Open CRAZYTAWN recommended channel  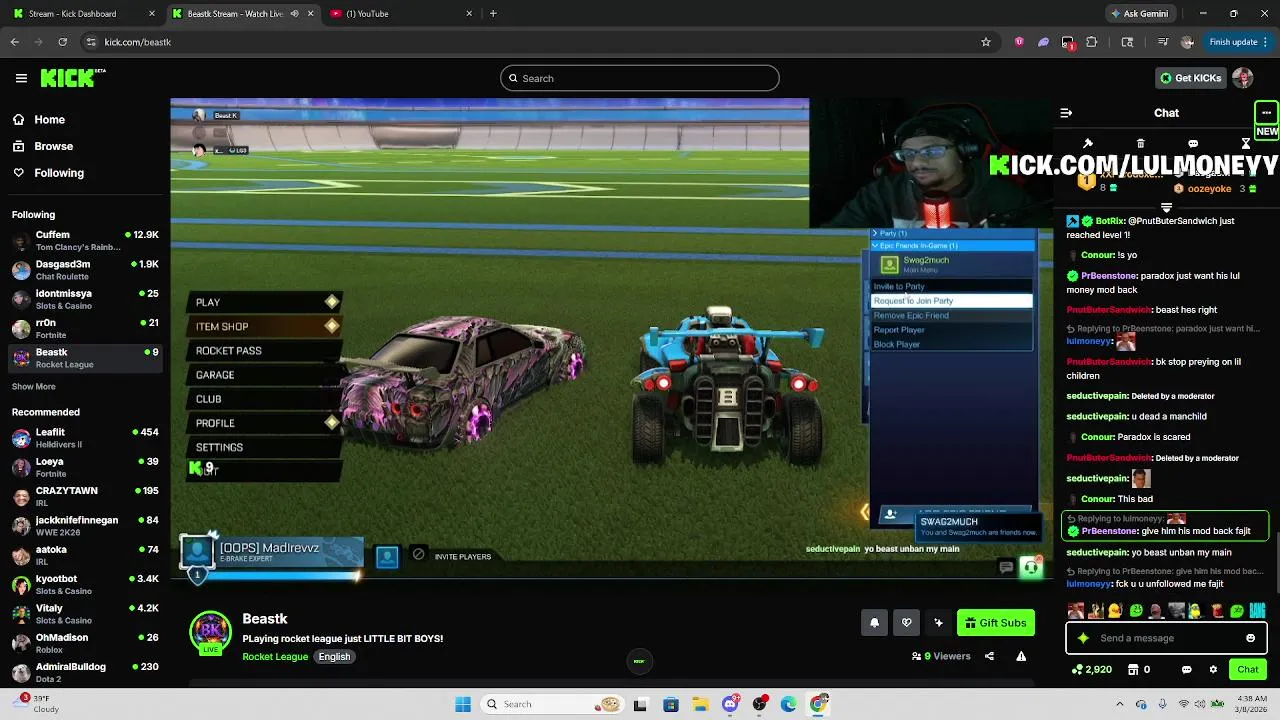pos(84,496)
